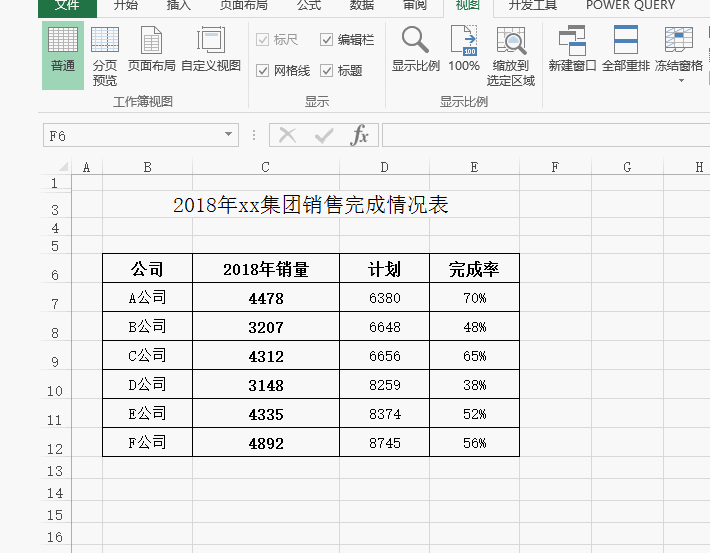
Task: Switch to the Formulas (公式) tab
Action: 309,5
